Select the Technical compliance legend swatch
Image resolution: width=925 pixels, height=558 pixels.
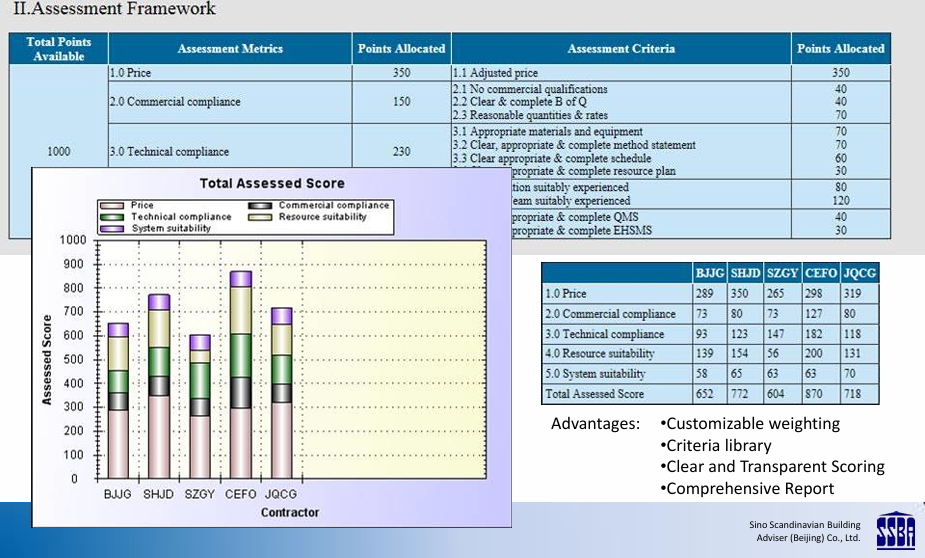click(112, 217)
